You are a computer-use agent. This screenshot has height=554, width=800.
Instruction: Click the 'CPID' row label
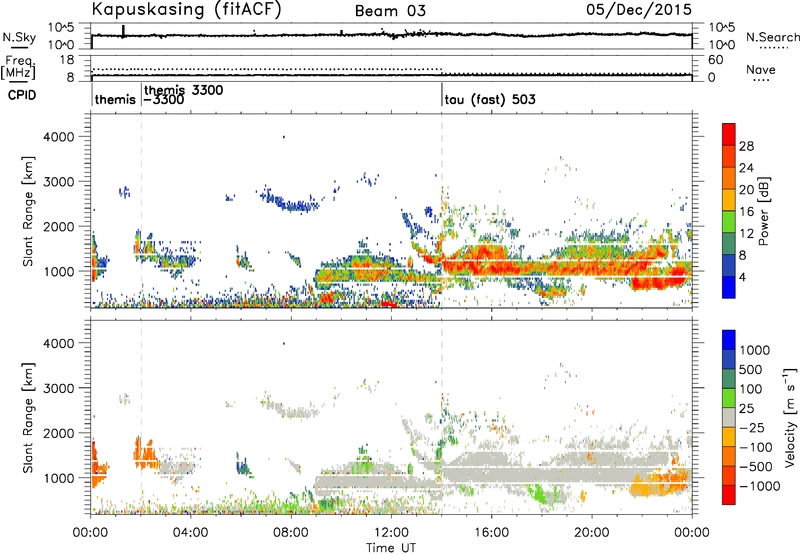[22, 95]
